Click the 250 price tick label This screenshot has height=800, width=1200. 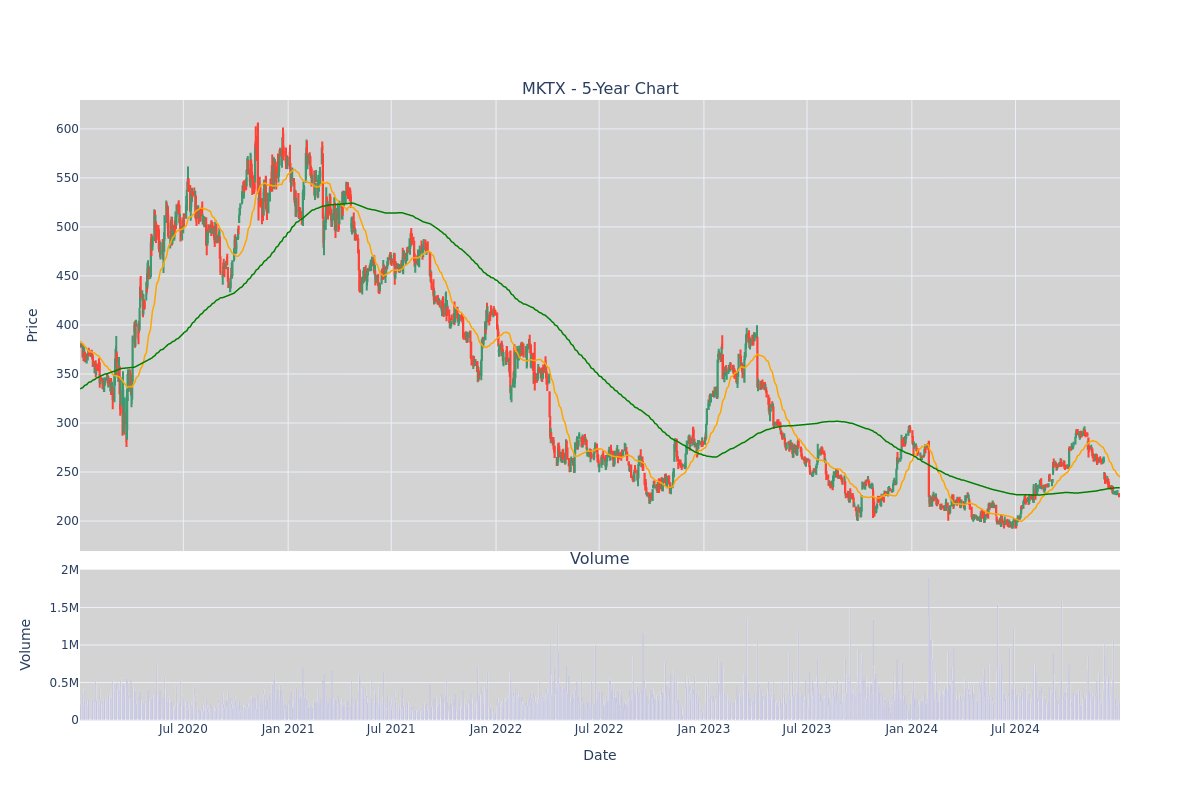click(67, 472)
